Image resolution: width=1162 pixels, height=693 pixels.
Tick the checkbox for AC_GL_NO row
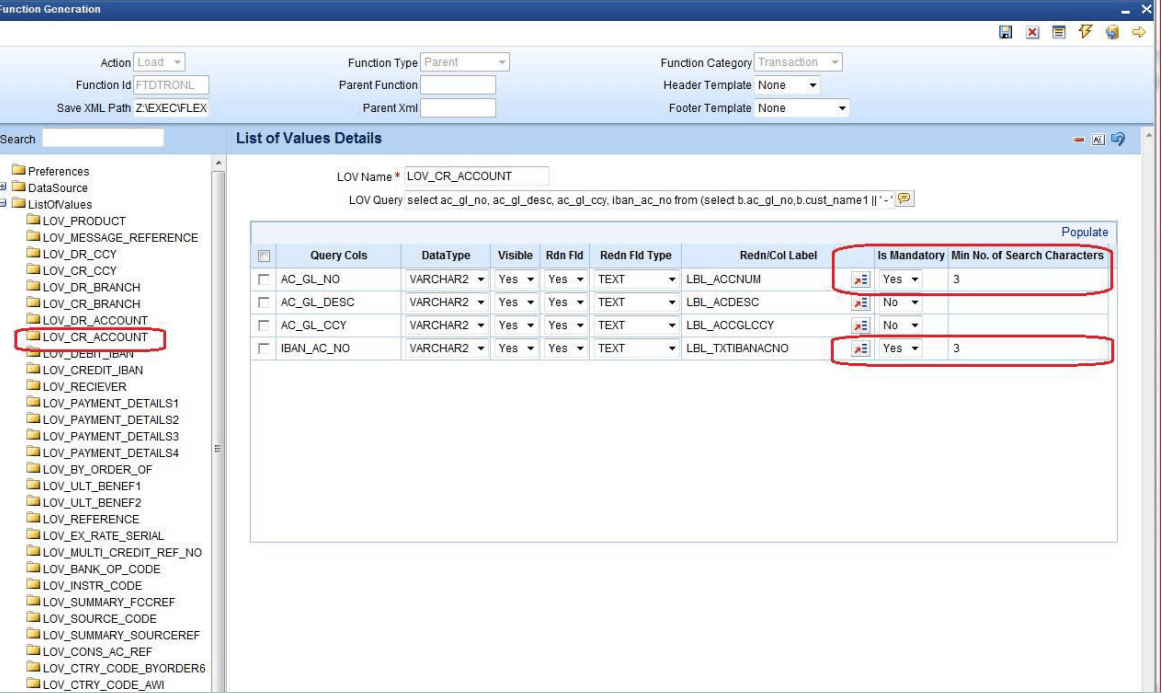(264, 279)
